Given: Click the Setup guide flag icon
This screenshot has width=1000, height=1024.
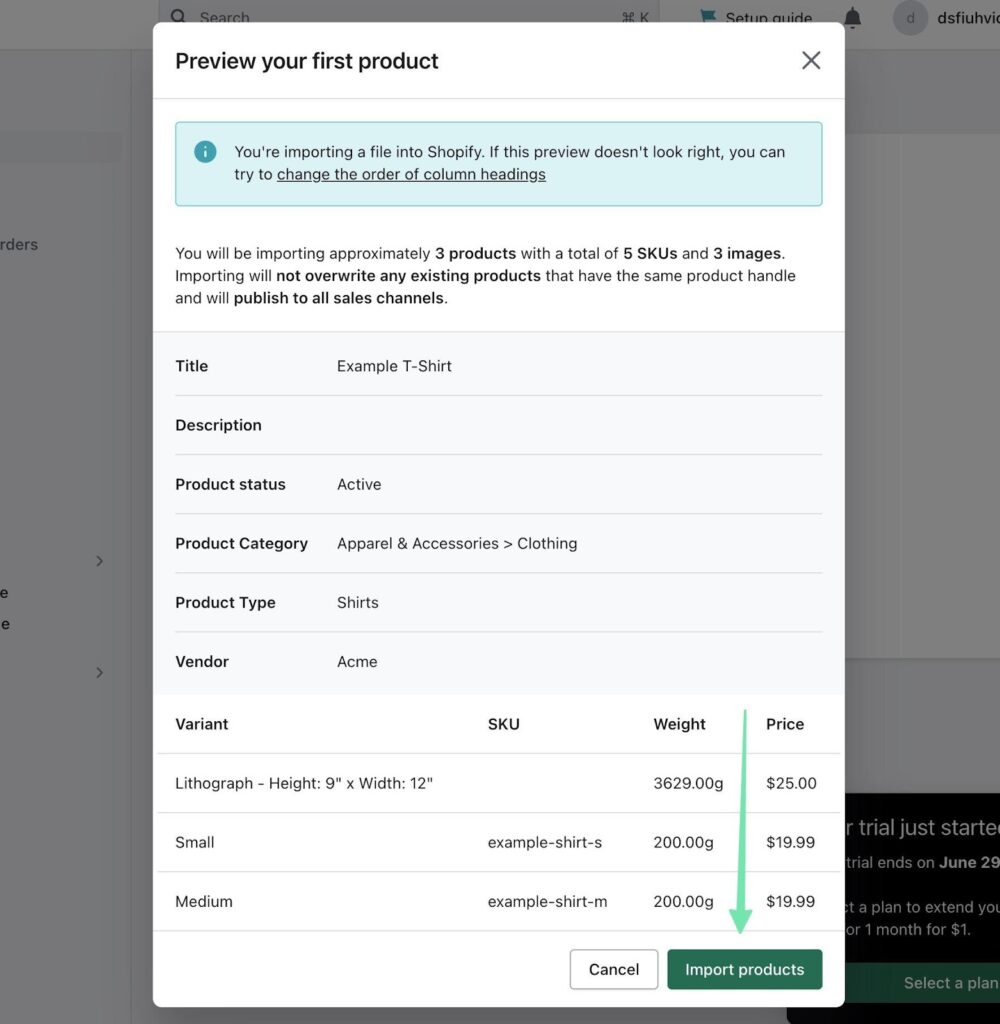Looking at the screenshot, I should [x=708, y=17].
